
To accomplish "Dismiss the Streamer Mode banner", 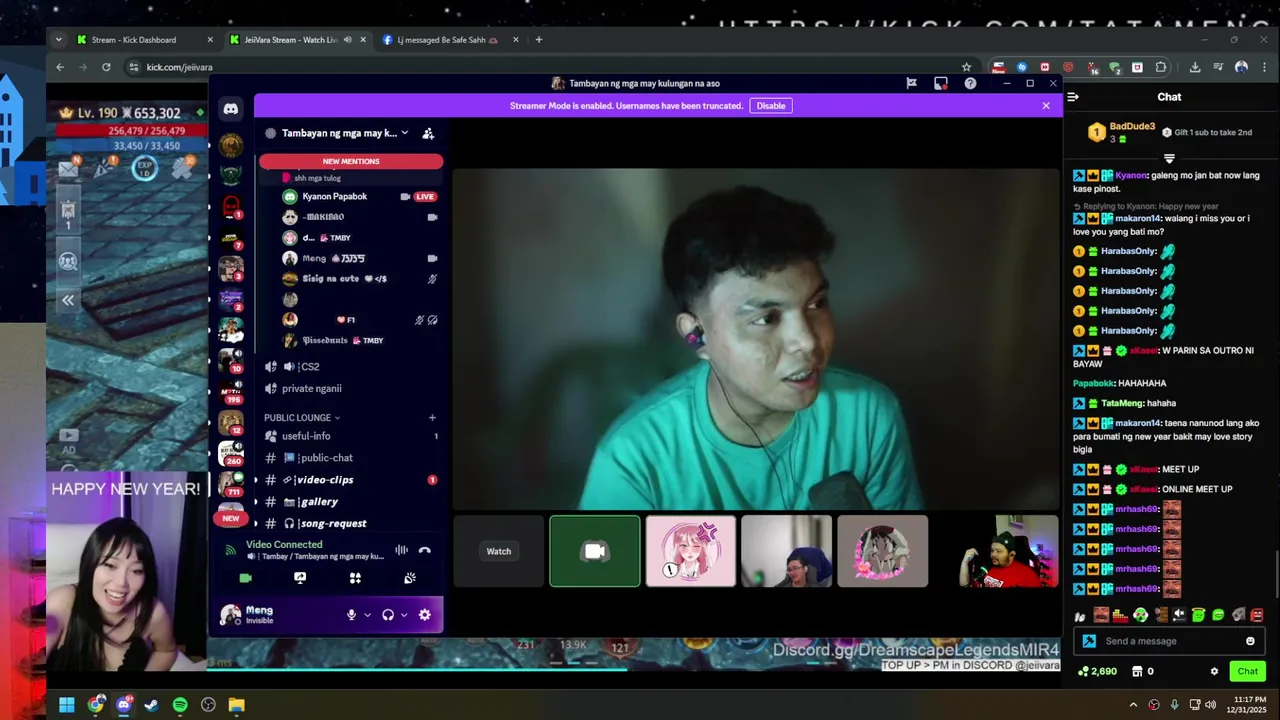I will [x=1046, y=106].
